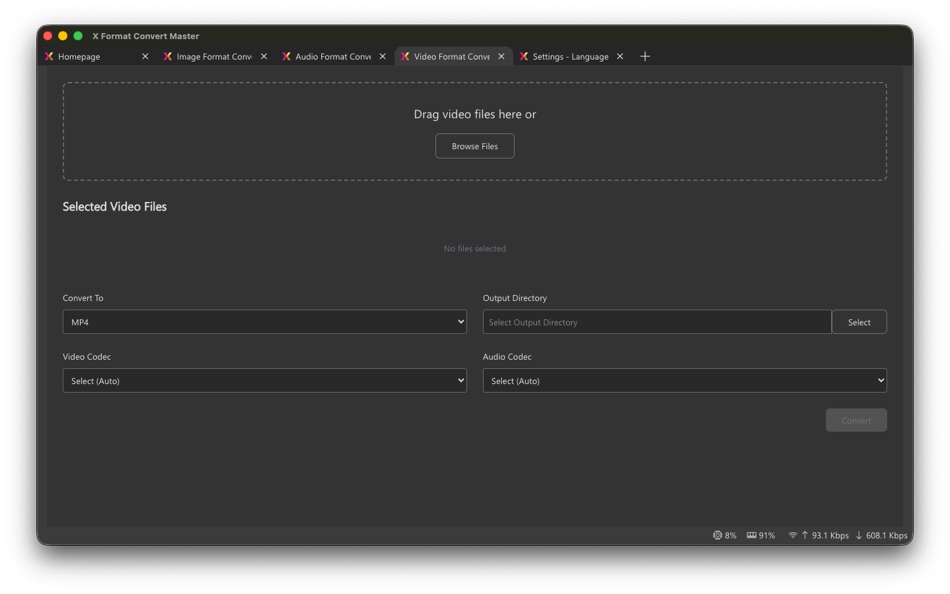Open a new tab with the plus icon
The image size is (950, 594).
645,56
